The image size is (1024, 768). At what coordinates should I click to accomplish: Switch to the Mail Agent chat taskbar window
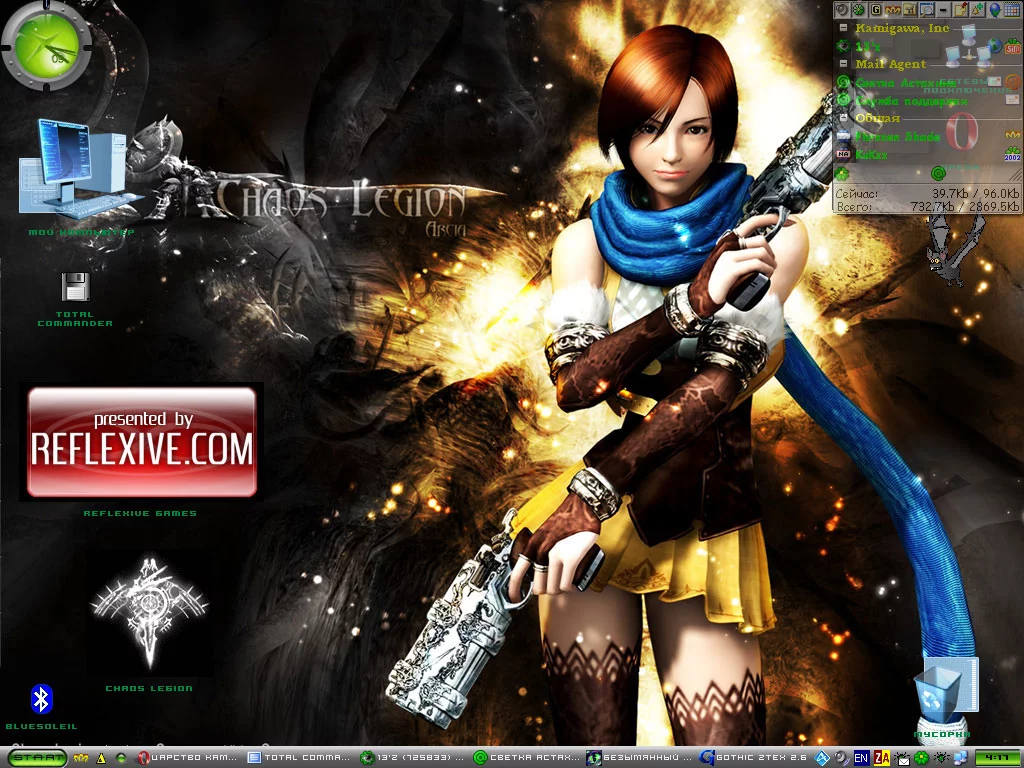point(526,758)
